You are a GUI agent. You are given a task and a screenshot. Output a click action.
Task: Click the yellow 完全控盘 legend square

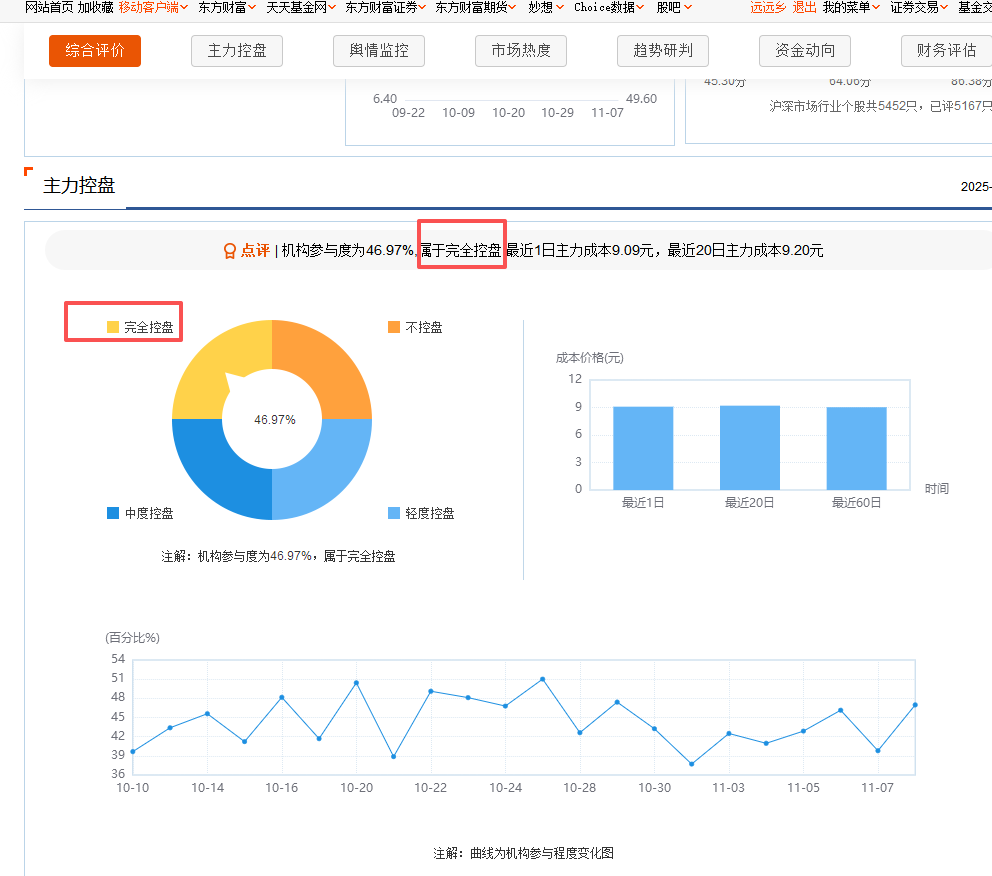113,327
